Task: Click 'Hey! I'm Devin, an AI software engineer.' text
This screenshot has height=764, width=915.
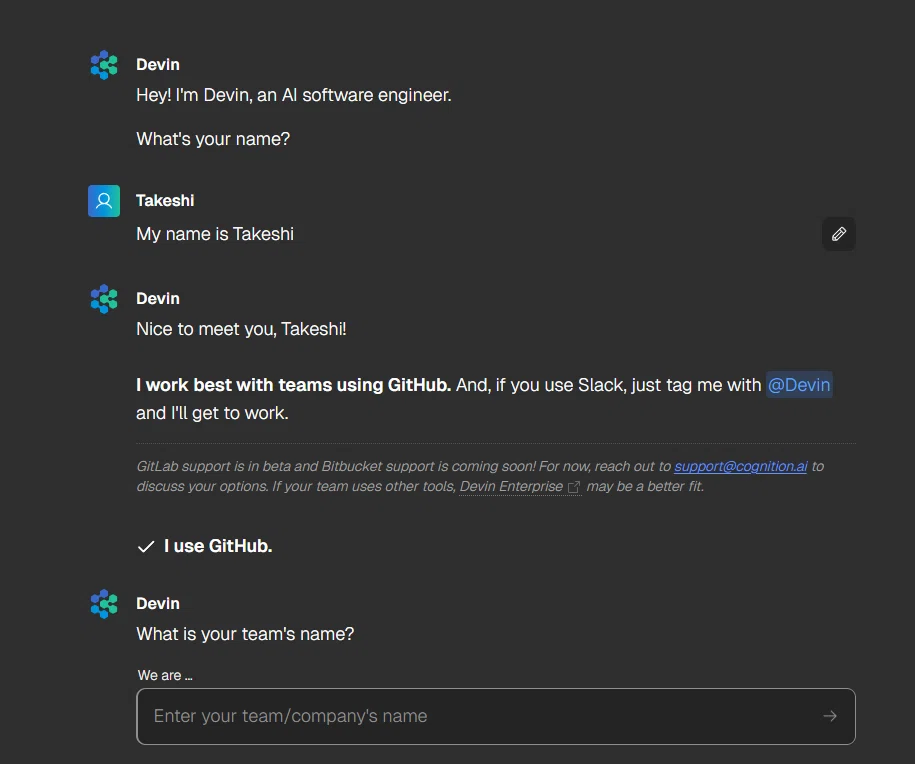Action: pos(294,95)
